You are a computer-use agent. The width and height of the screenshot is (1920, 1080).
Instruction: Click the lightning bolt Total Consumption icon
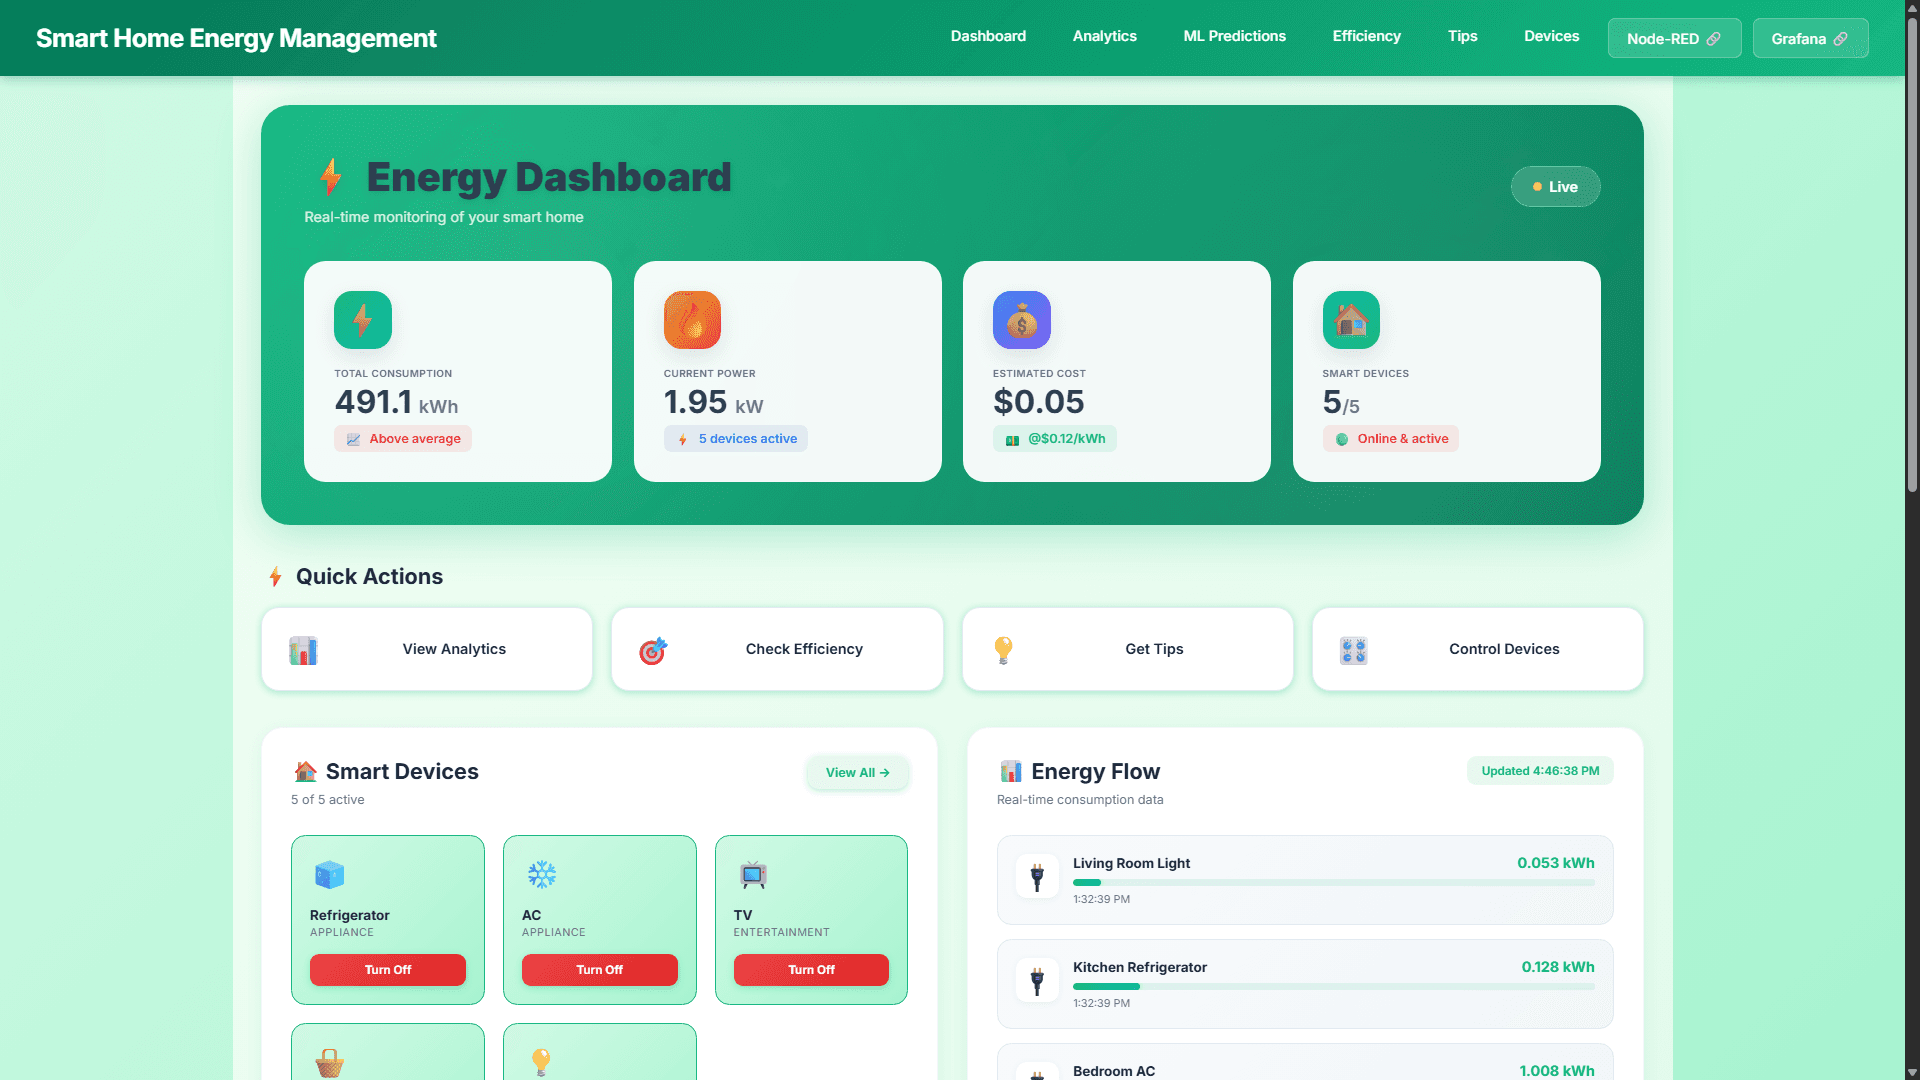(x=362, y=320)
